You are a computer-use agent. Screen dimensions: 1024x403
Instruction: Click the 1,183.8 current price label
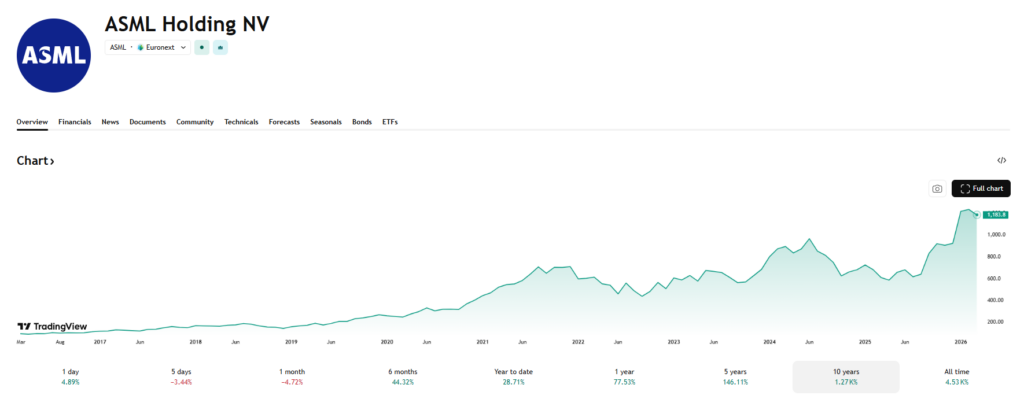tap(995, 215)
